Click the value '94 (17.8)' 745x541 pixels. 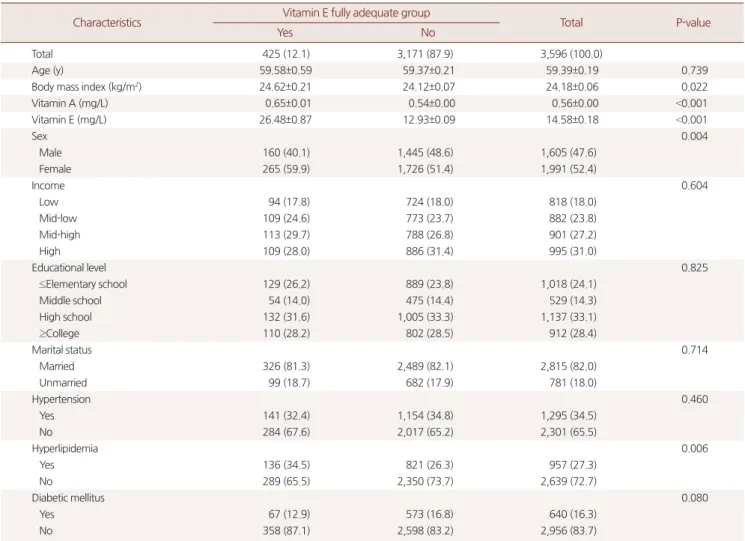(x=289, y=202)
